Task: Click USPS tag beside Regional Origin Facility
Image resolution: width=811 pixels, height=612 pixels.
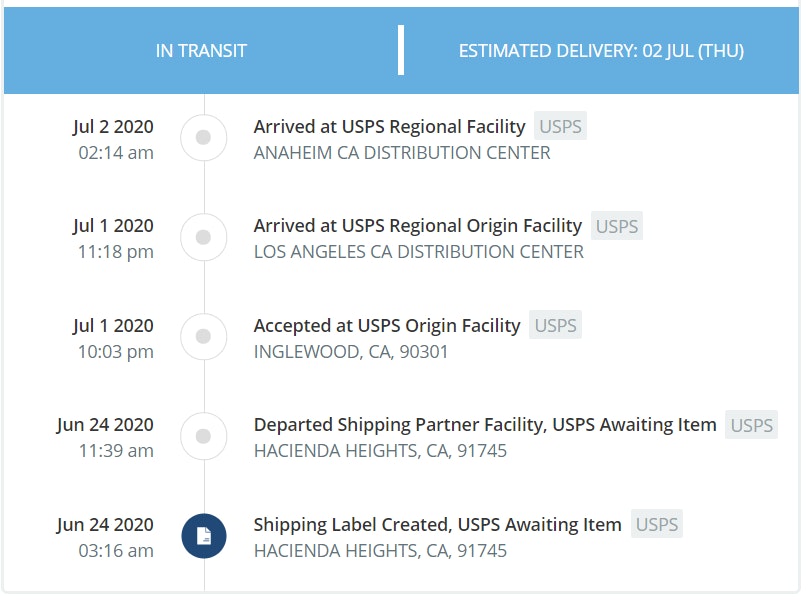Action: coord(616,226)
